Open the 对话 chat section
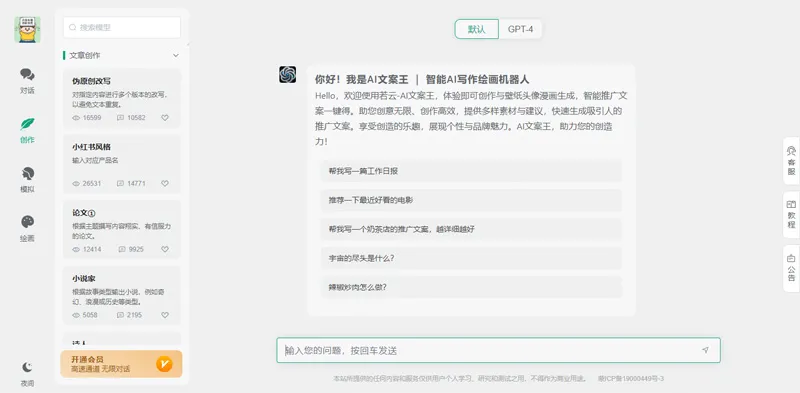800x393 pixels. coord(27,81)
